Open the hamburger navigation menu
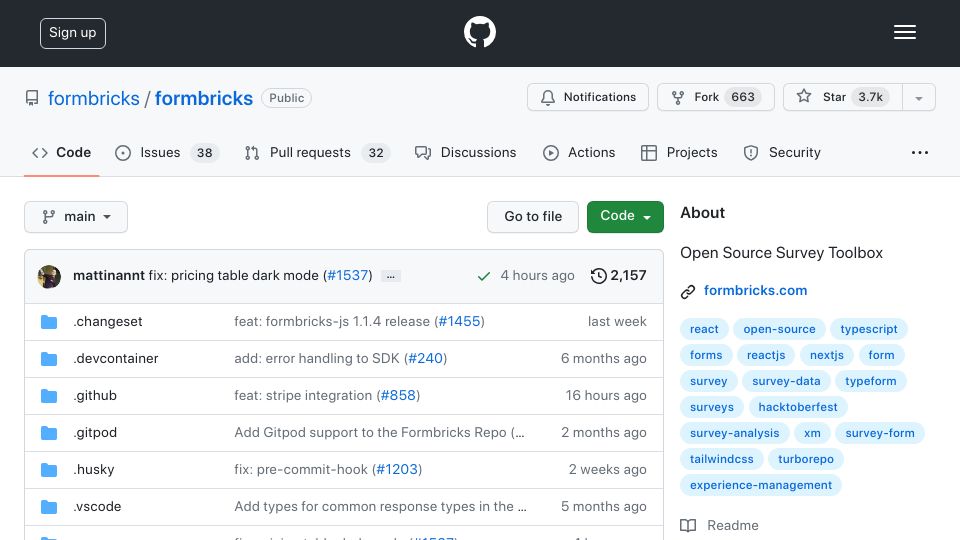Screen dimensions: 960x540 (x=904, y=32)
